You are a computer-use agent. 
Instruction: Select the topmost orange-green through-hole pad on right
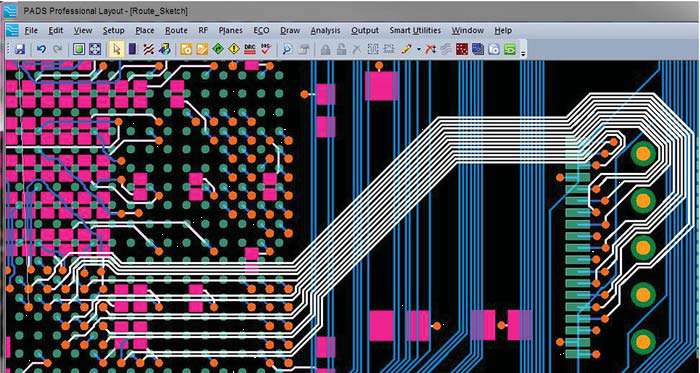pyautogui.click(x=643, y=153)
